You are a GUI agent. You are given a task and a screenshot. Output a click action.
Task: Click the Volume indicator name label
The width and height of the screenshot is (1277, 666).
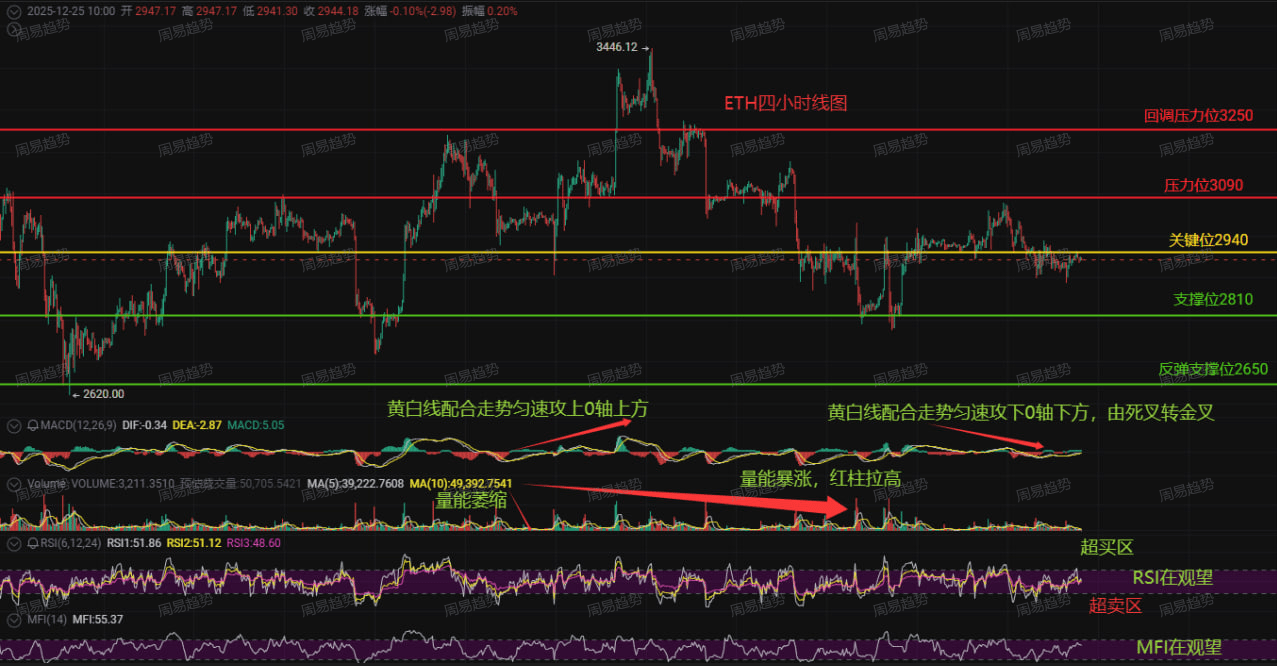coord(45,484)
